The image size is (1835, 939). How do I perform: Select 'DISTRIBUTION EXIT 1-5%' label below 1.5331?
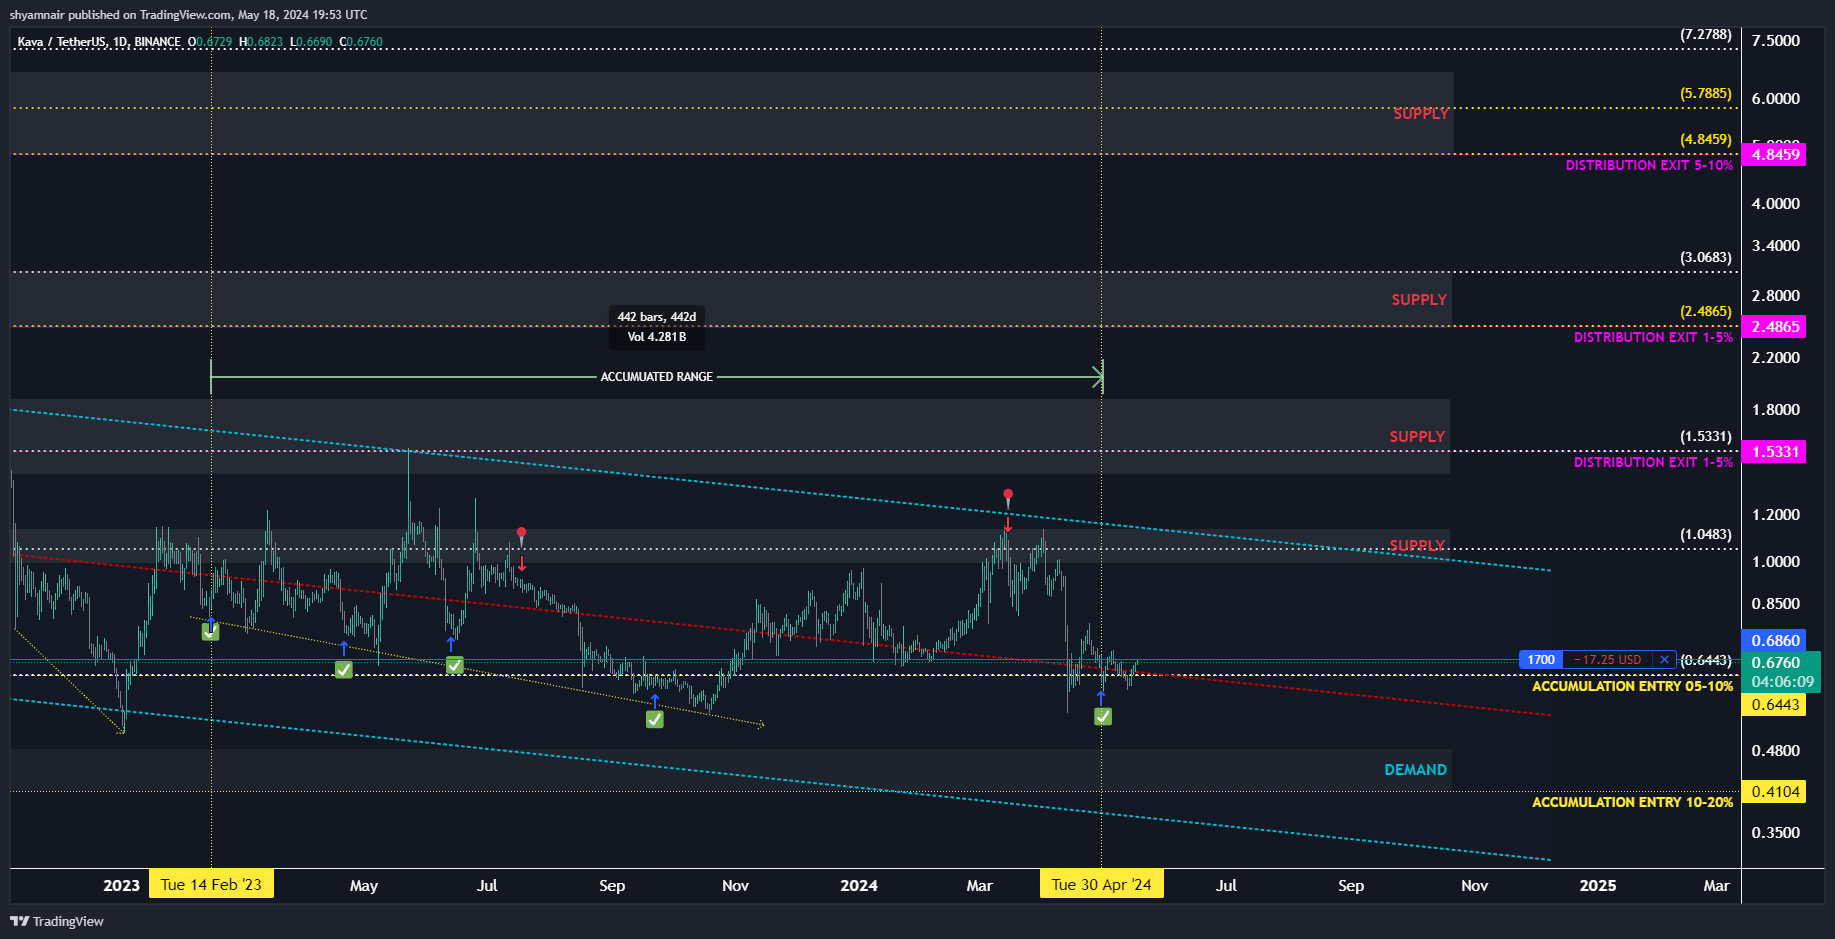tap(1653, 463)
